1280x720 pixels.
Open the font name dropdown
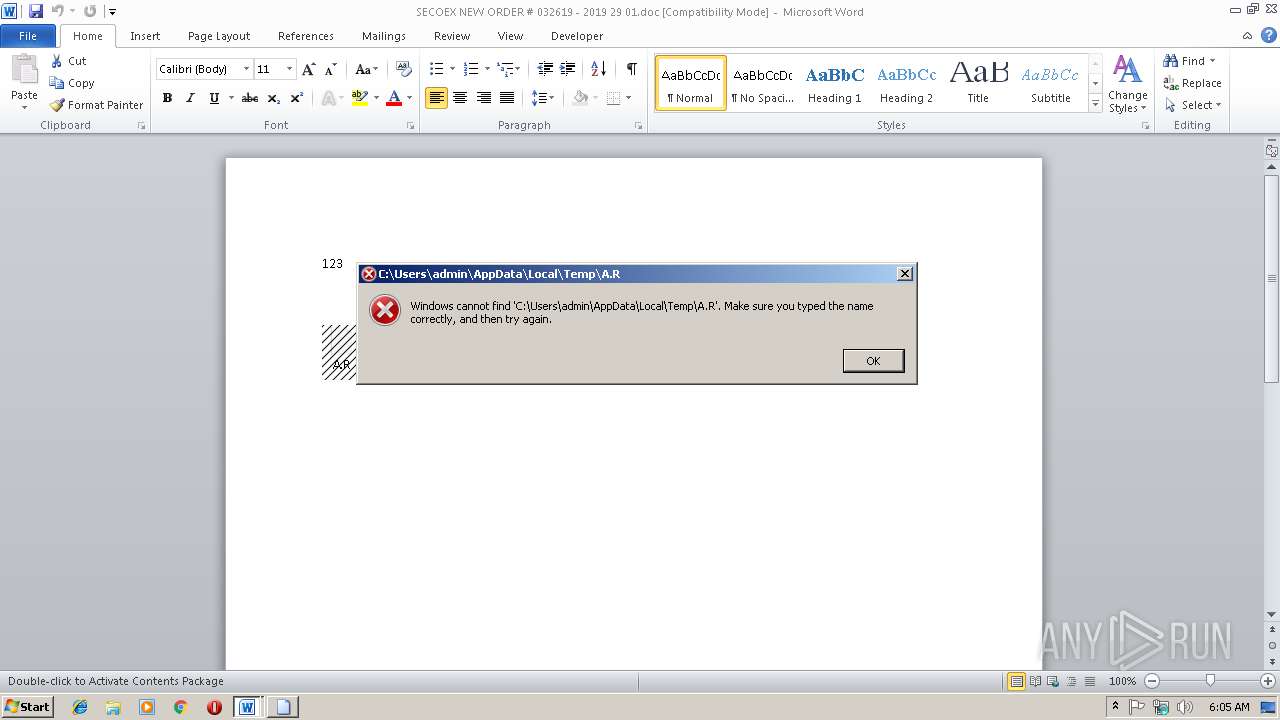point(246,69)
